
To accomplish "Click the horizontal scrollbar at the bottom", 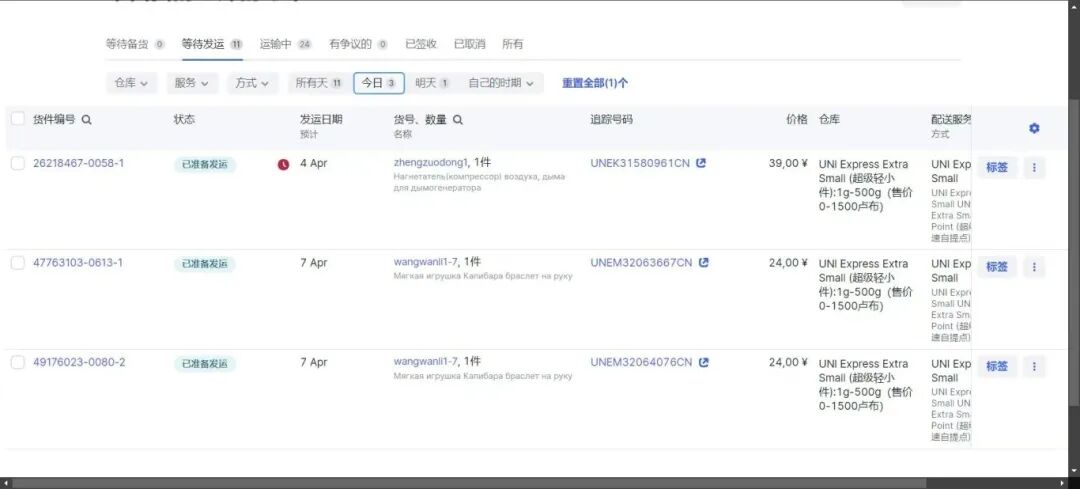I will click(x=500, y=483).
